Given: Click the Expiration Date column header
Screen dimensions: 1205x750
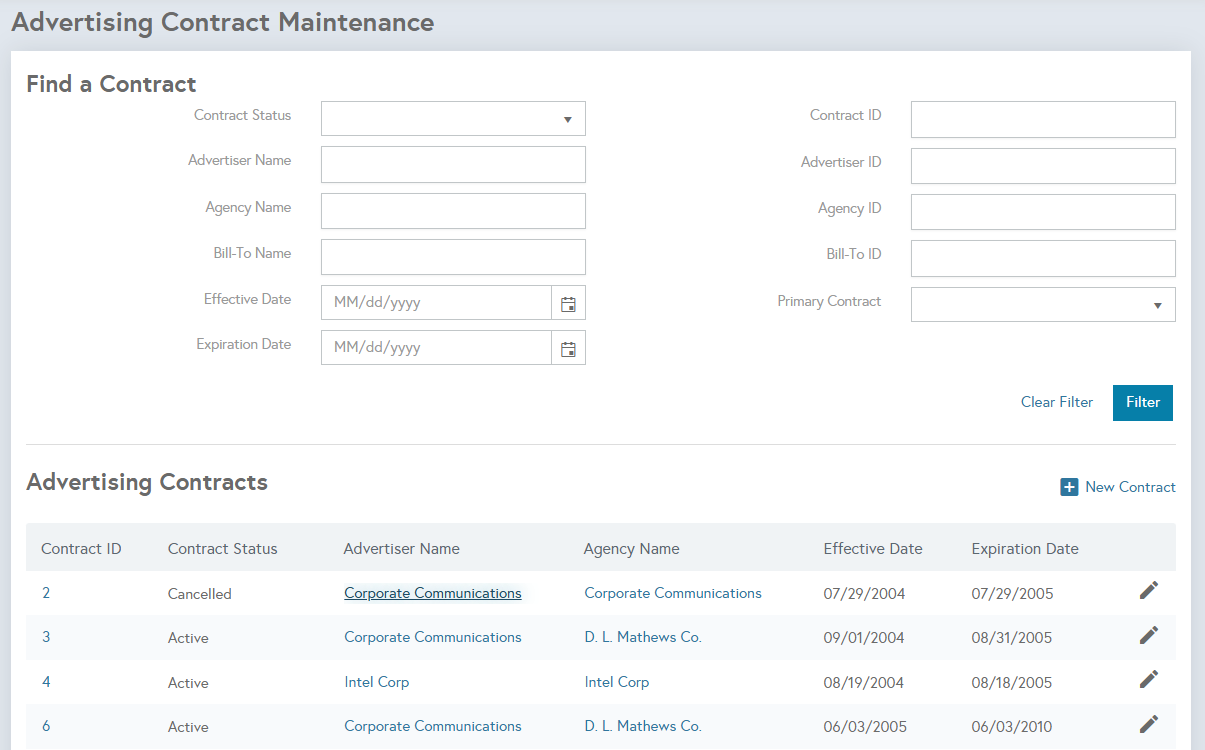Looking at the screenshot, I should coord(1025,548).
